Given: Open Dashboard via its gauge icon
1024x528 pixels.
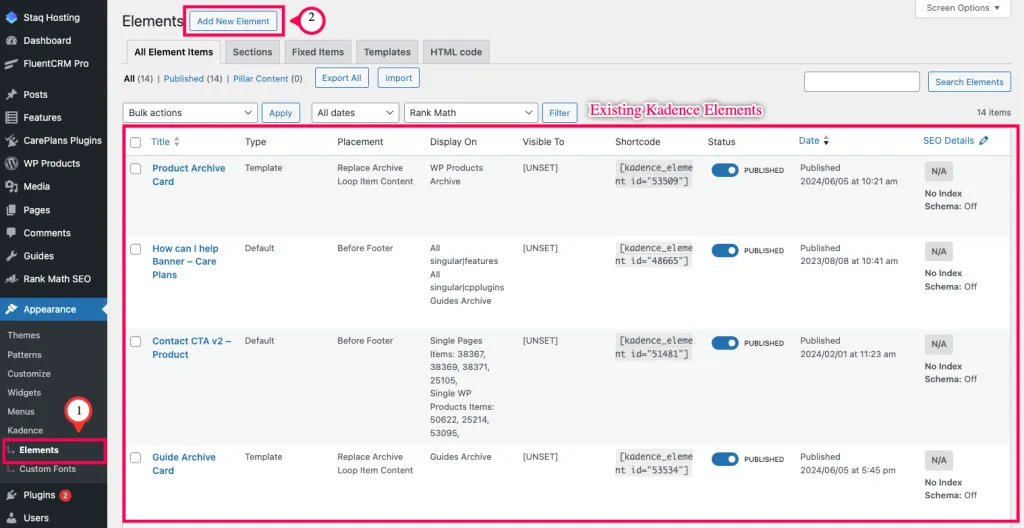Looking at the screenshot, I should 11,41.
